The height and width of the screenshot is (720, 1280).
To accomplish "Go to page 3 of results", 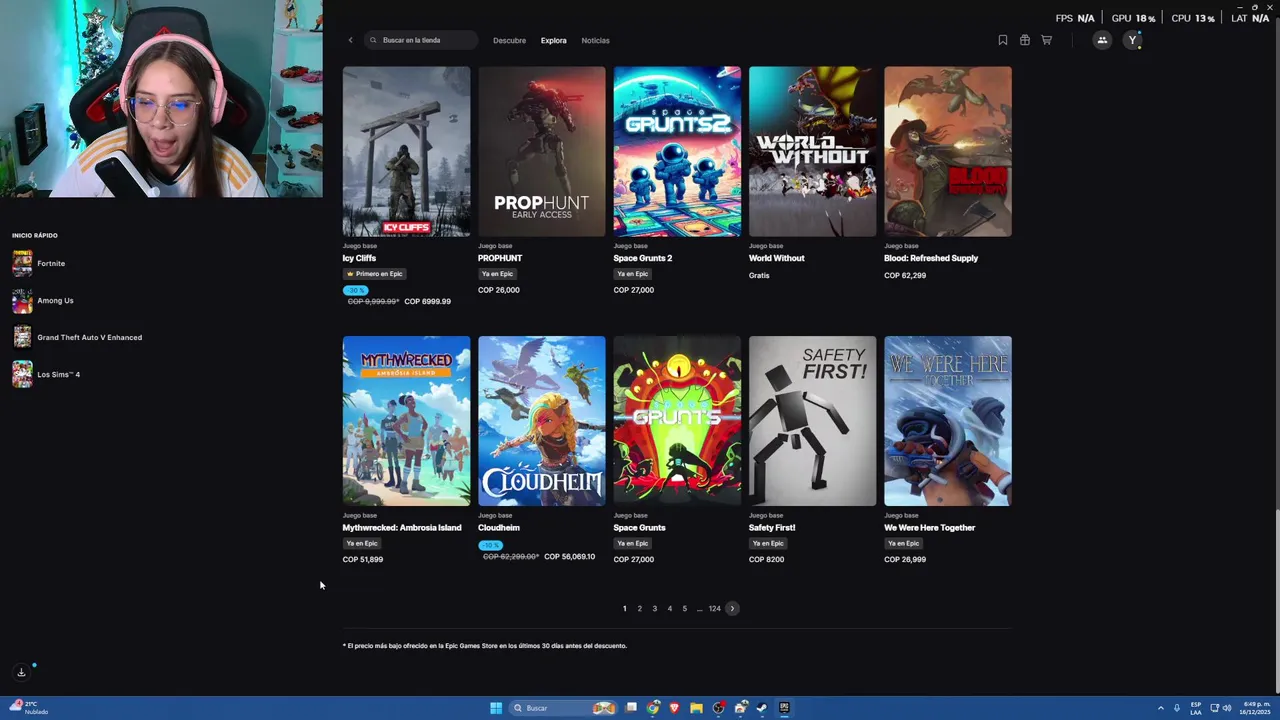I will click(x=655, y=608).
